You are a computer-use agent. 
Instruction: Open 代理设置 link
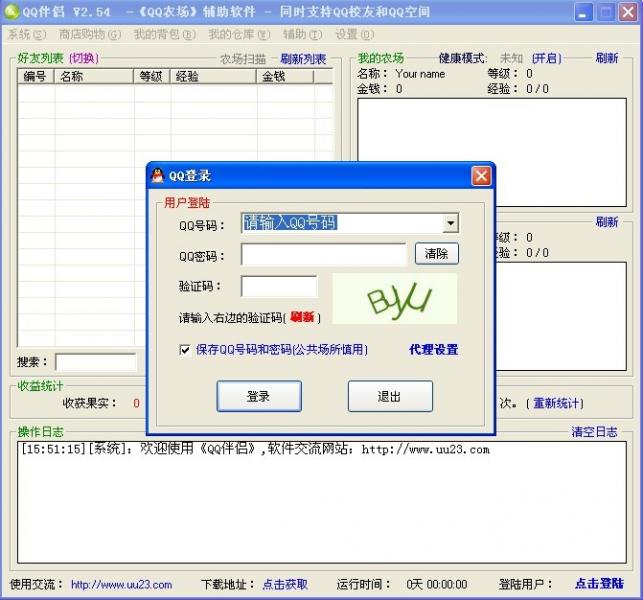click(x=433, y=350)
